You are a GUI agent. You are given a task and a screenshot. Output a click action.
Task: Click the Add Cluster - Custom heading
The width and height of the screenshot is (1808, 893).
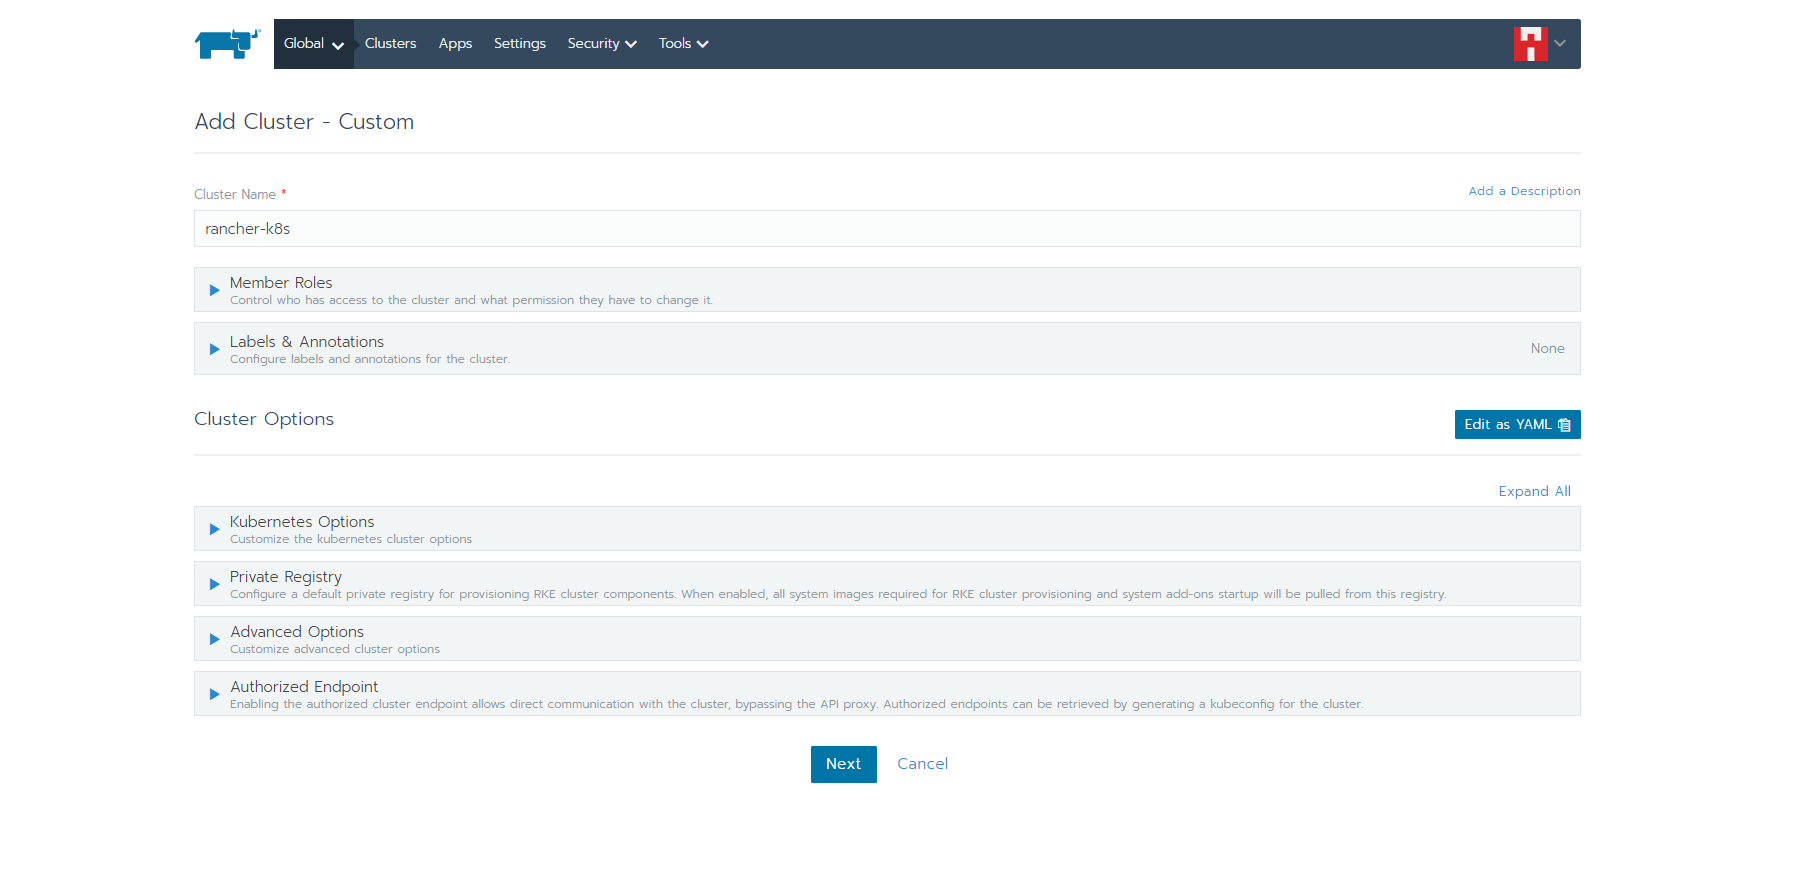304,122
